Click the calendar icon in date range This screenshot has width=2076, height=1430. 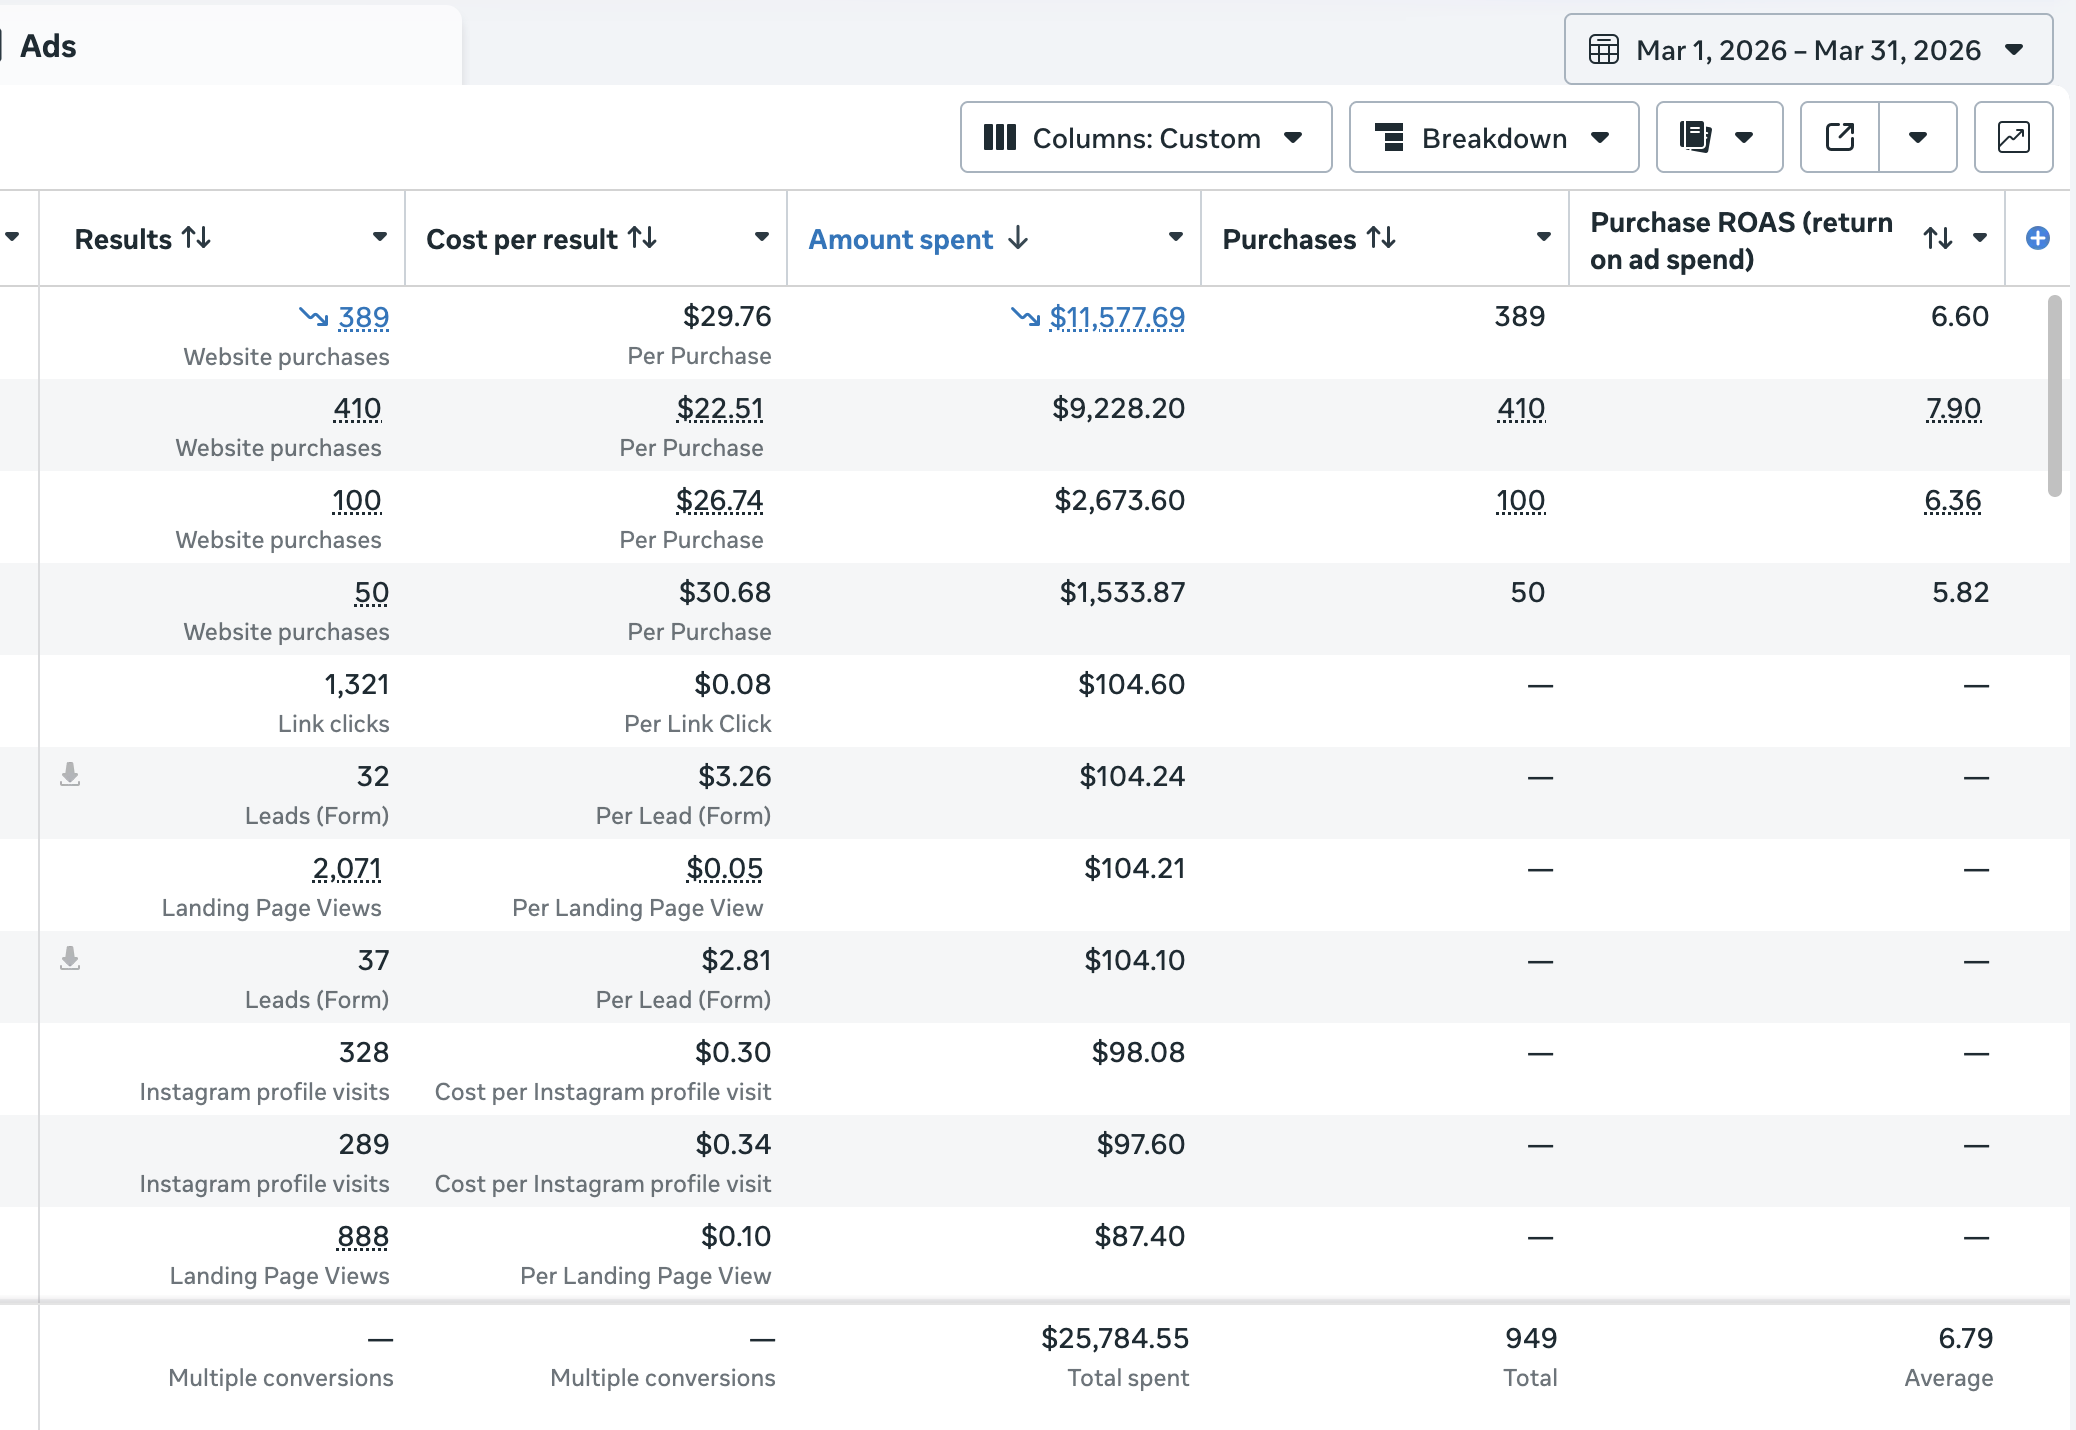pos(1604,49)
